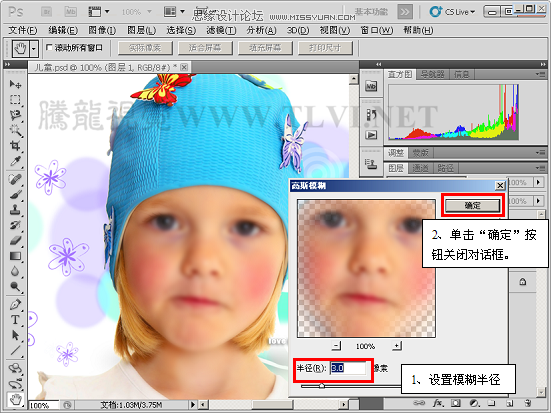
Task: Select the Healing Brush tool
Action: click(15, 179)
